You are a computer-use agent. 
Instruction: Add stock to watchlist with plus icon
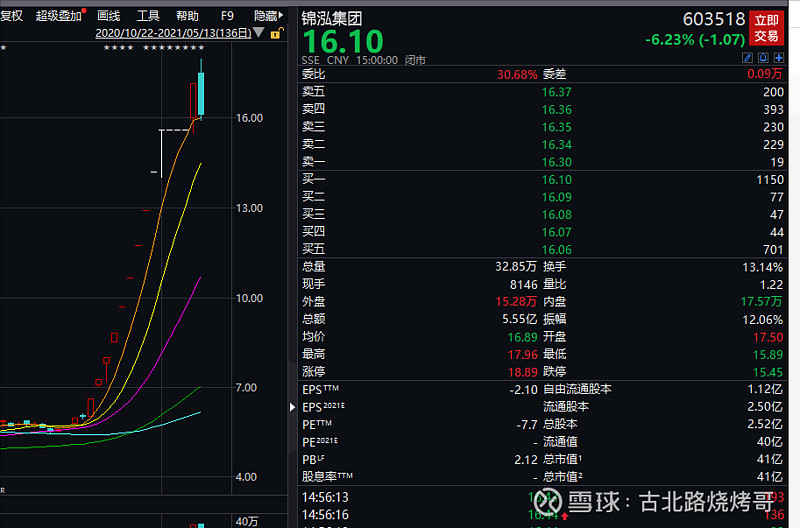(x=779, y=58)
